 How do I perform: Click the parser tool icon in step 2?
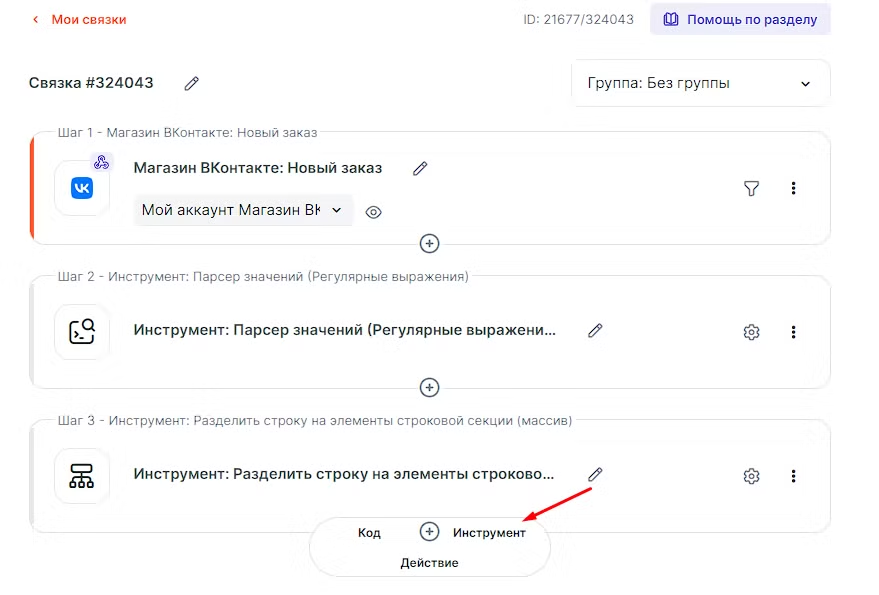point(82,332)
